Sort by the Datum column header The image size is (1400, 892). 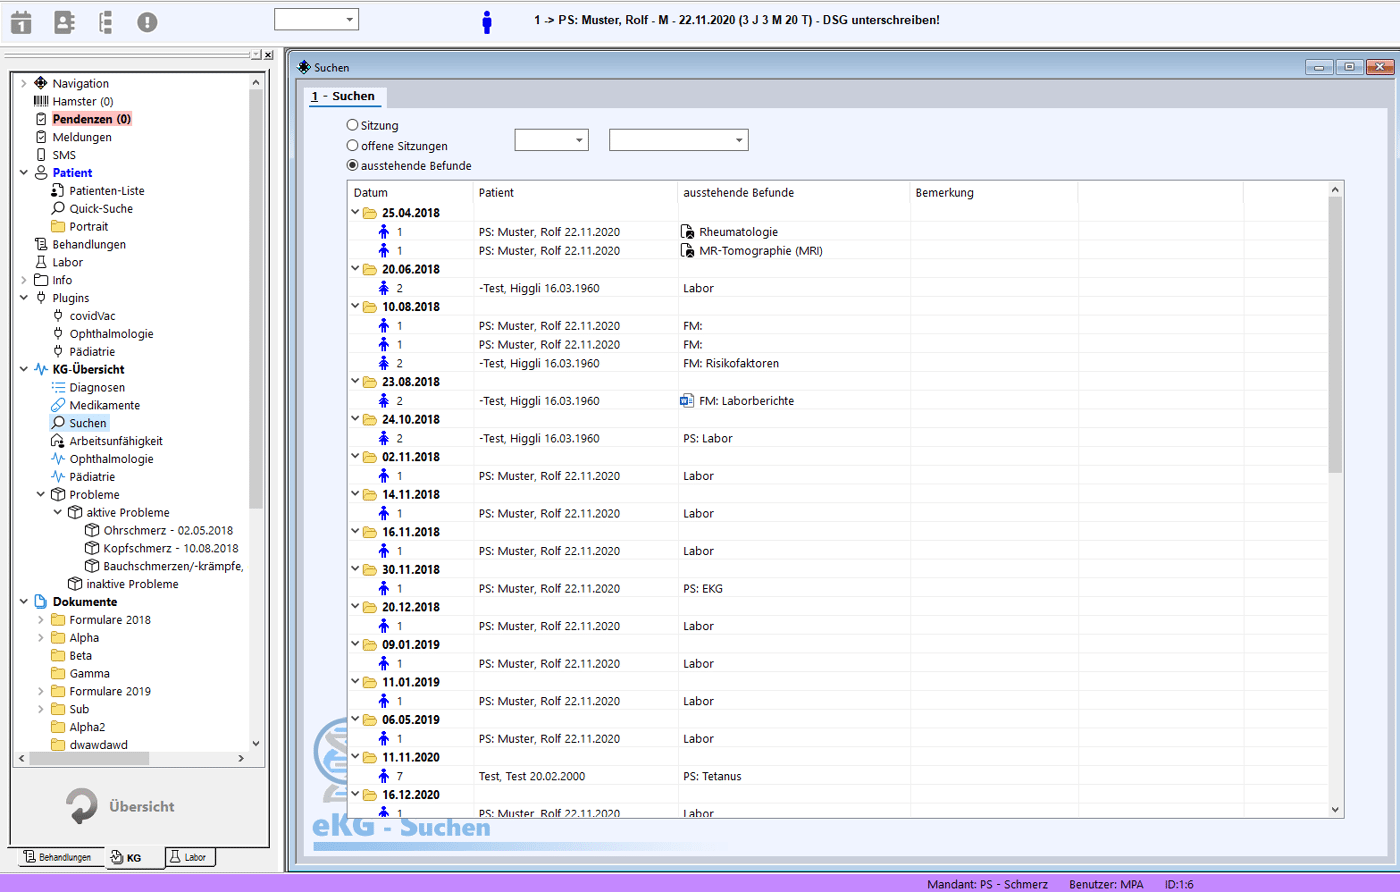tap(410, 192)
